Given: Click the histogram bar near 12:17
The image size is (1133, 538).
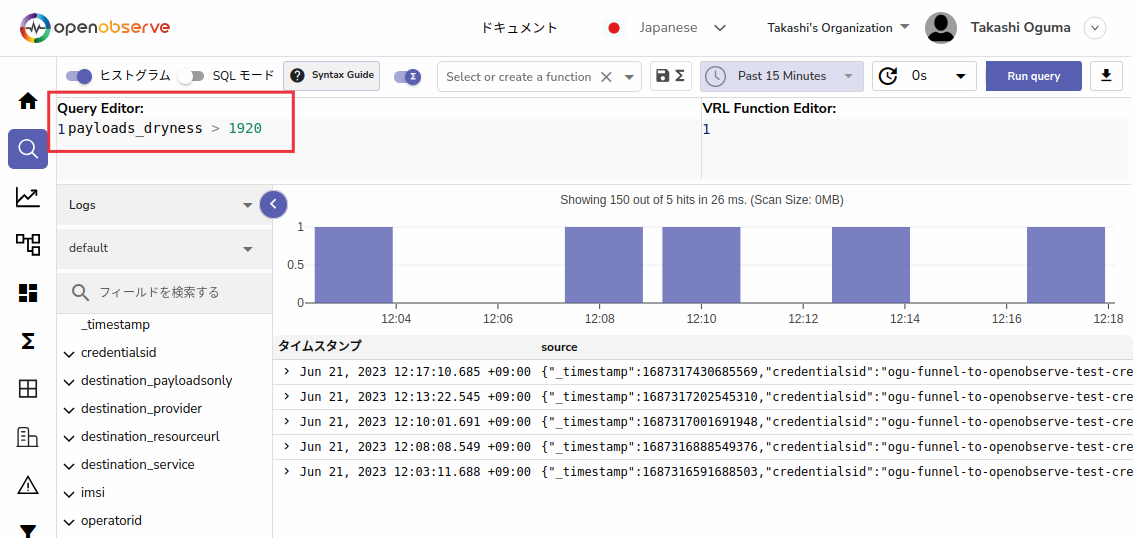Looking at the screenshot, I should [x=1066, y=265].
